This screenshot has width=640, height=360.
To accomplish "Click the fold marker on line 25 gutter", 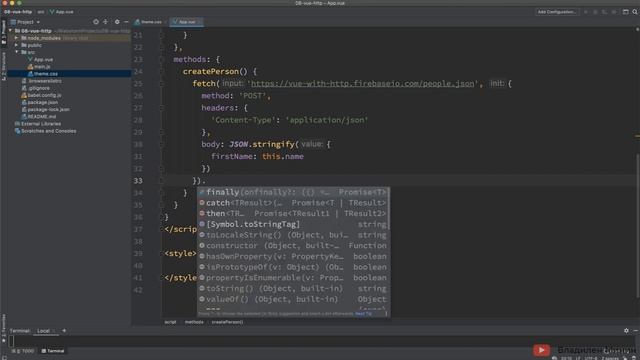I will coord(162,84).
